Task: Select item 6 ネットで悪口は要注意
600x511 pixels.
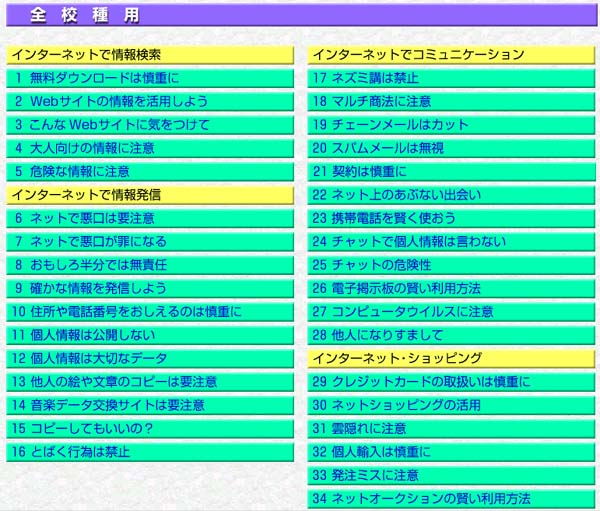Action: (x=150, y=219)
